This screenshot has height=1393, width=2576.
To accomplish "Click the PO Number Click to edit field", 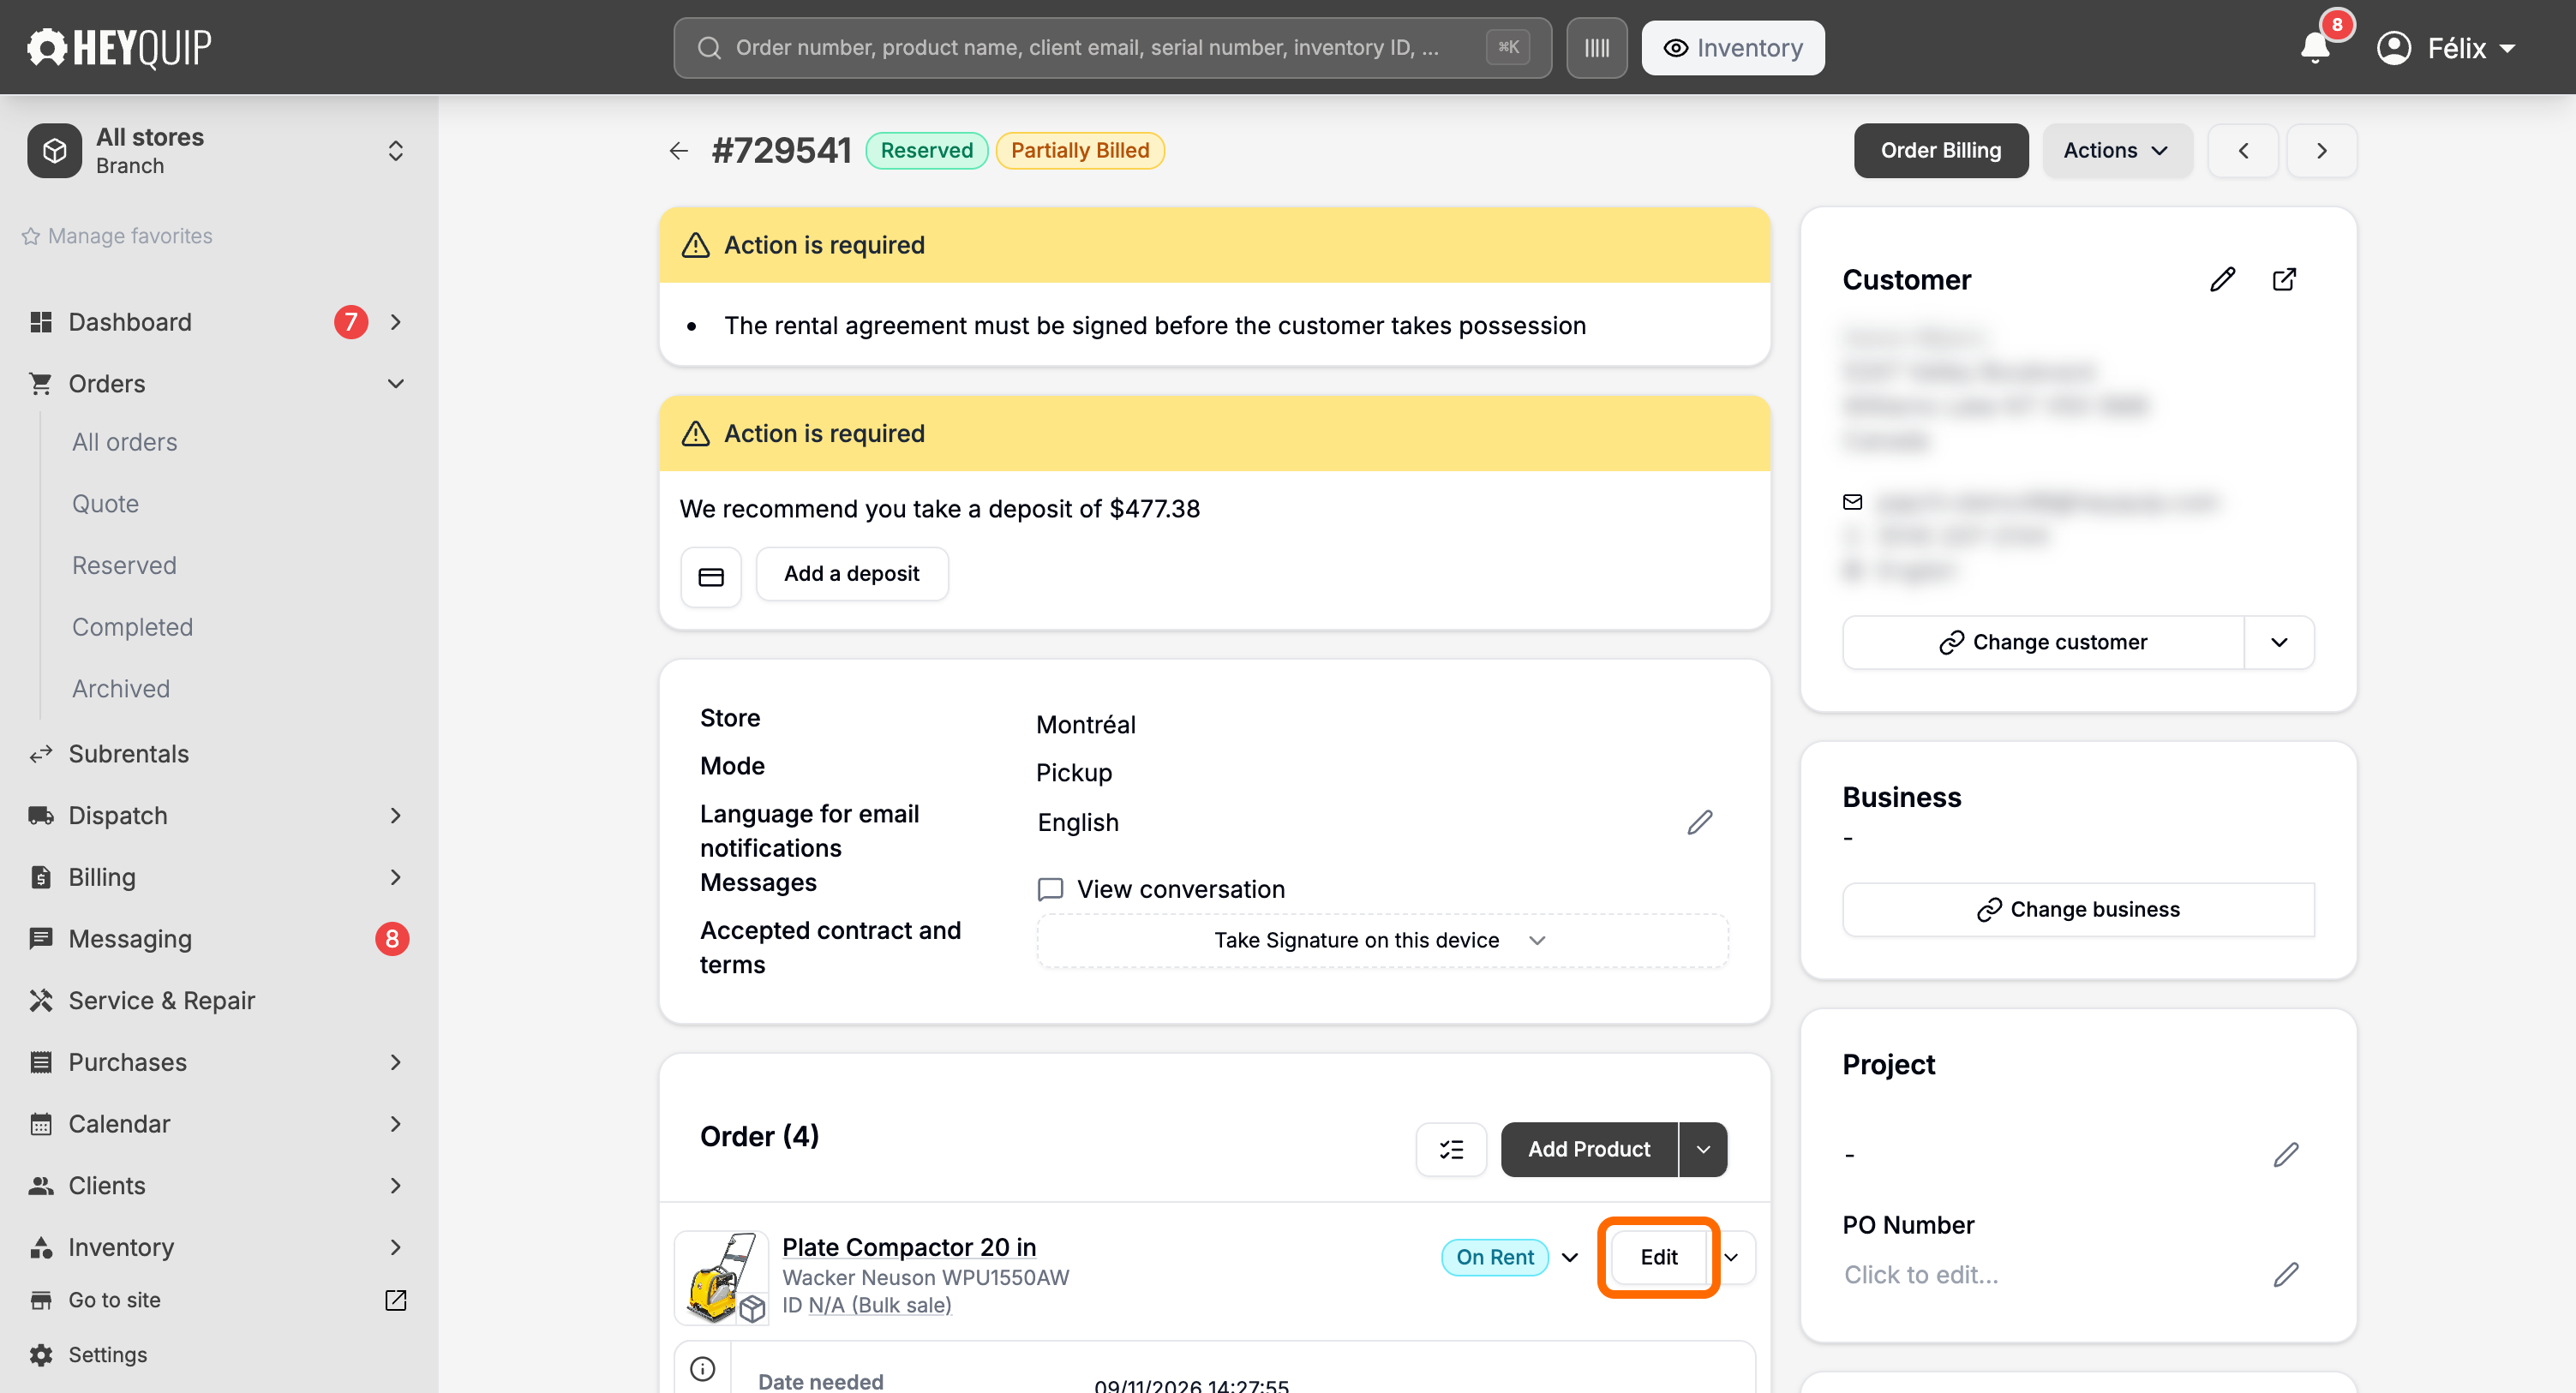I will point(1921,1275).
